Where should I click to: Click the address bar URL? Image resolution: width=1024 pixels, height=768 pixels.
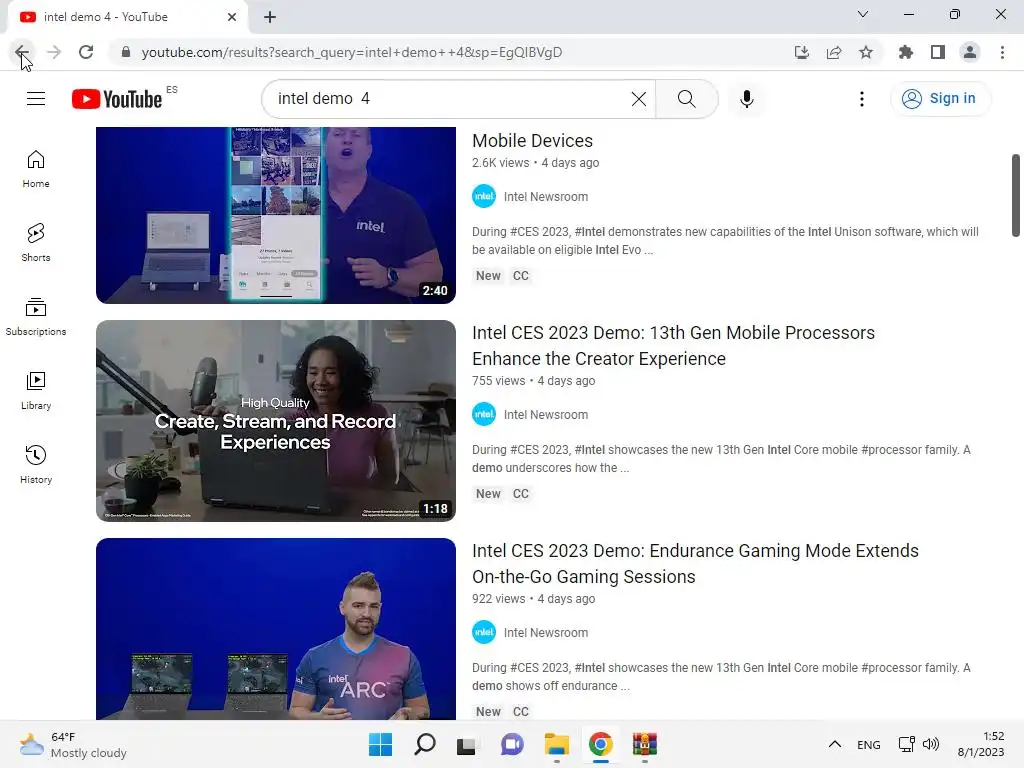(352, 52)
